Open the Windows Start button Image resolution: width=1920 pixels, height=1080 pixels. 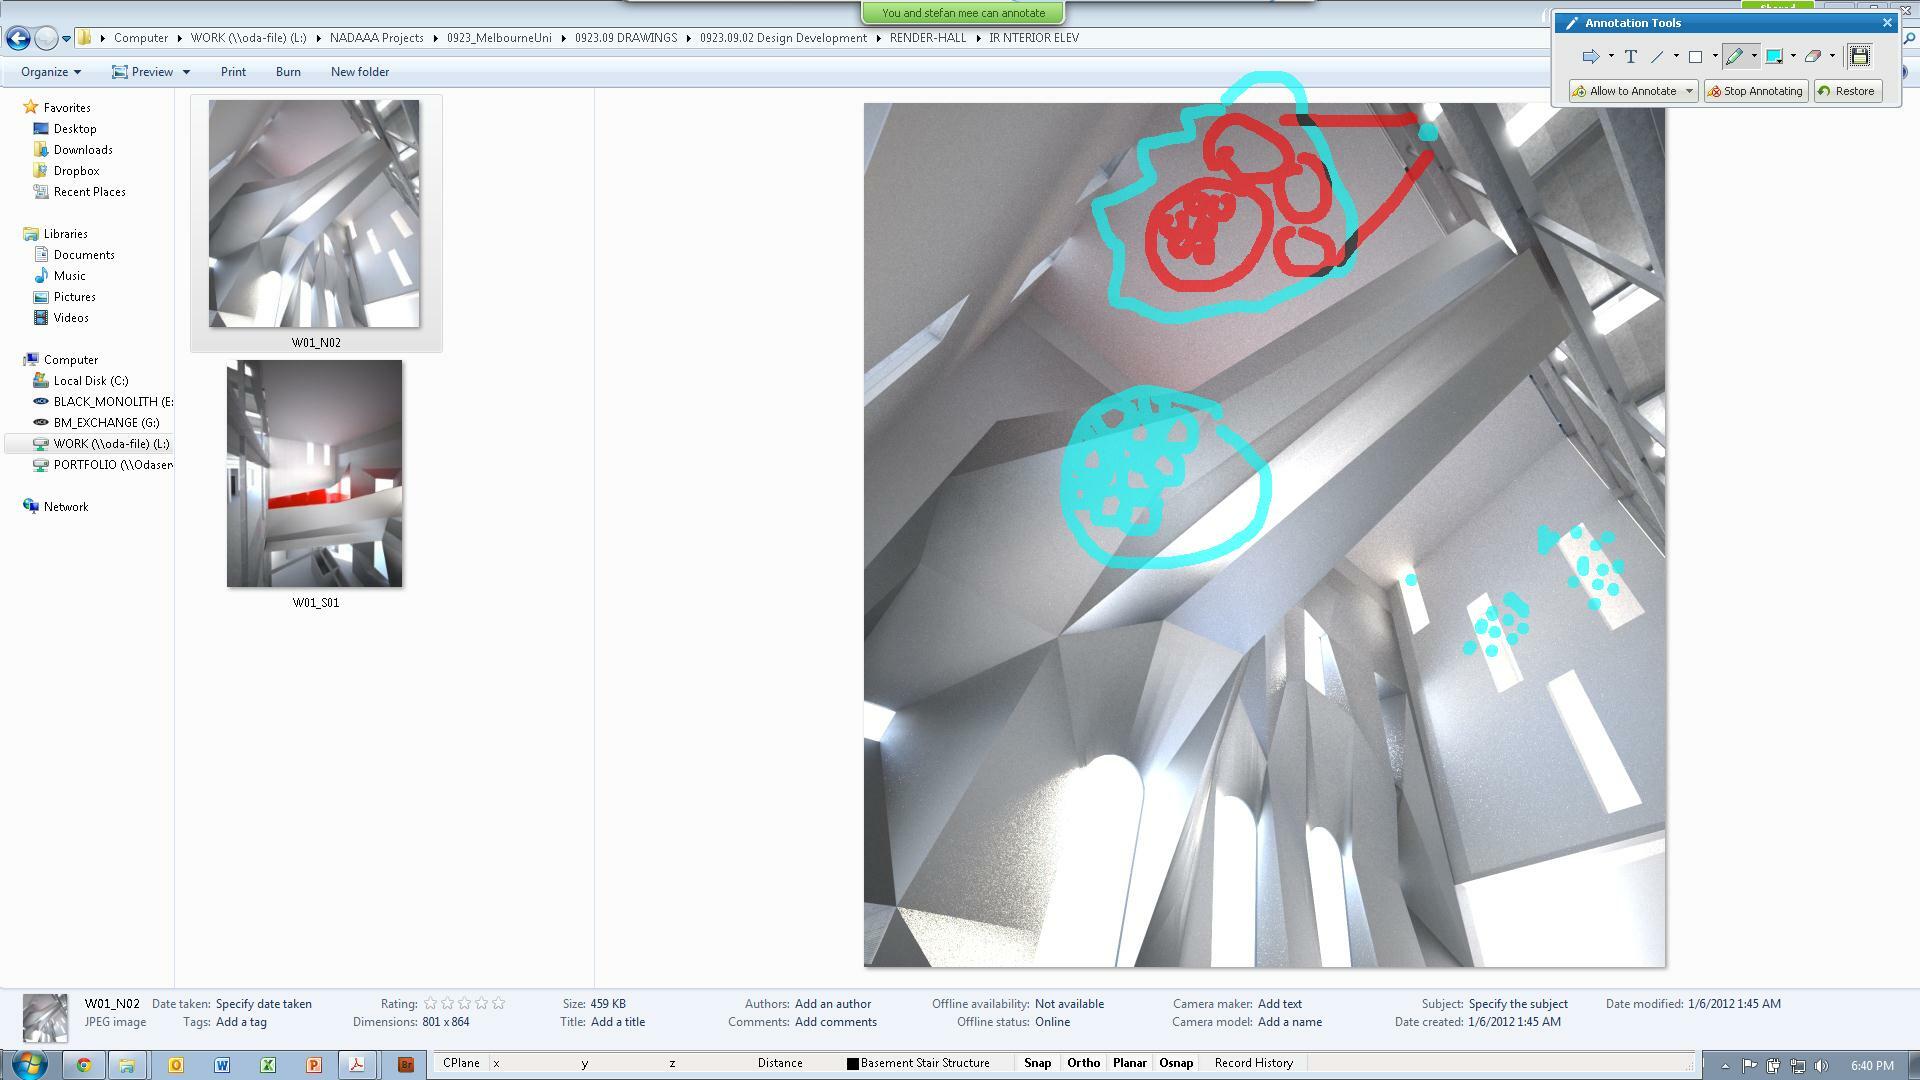(29, 1064)
